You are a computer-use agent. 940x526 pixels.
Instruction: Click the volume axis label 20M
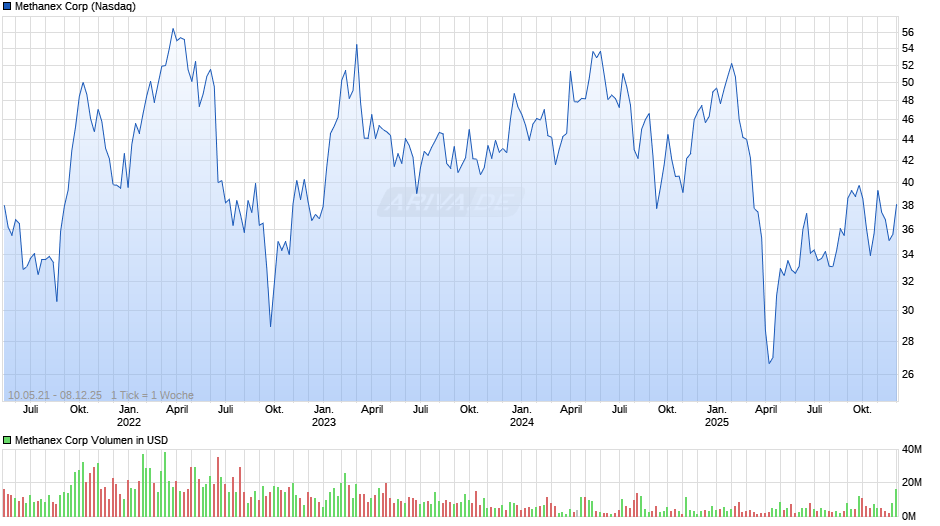(x=911, y=483)
